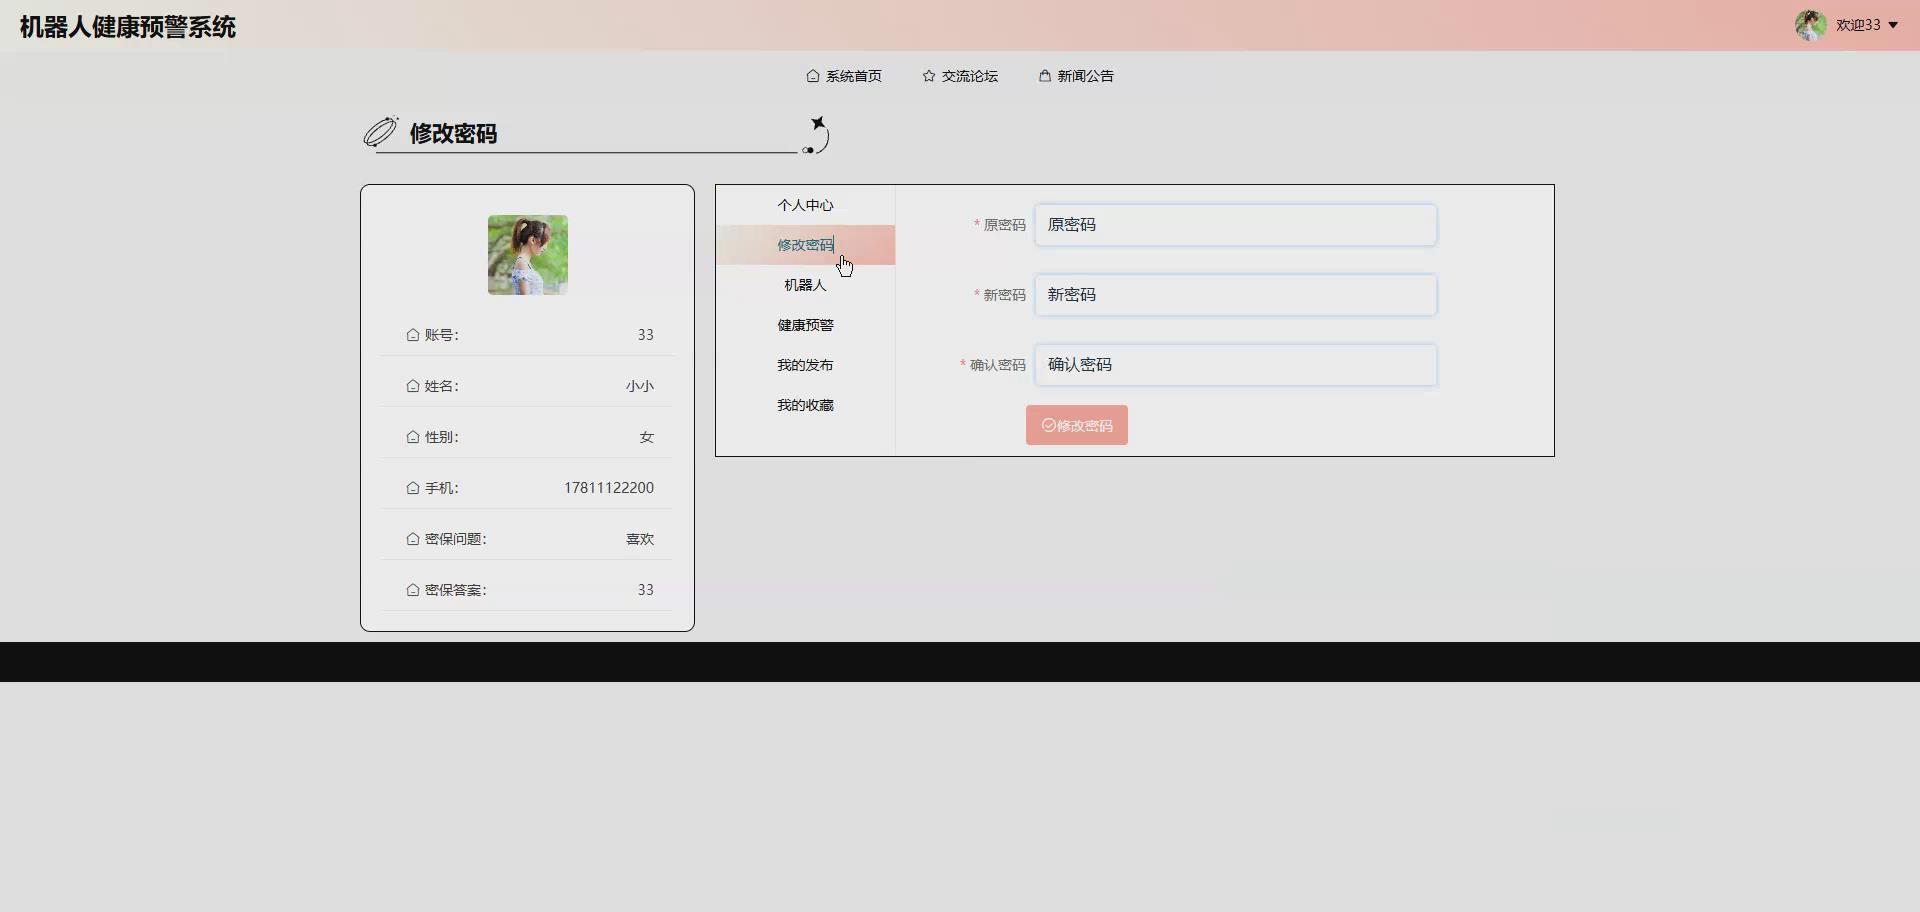
Task: Click the pencil icon next to 修改密码 heading
Action: coord(380,131)
